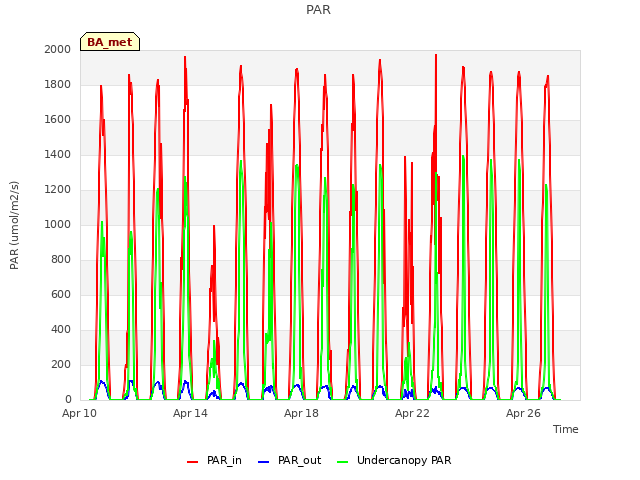The width and height of the screenshot is (640, 480).
Task: Click the 1400 y-axis tick label
Action: pyautogui.click(x=58, y=154)
